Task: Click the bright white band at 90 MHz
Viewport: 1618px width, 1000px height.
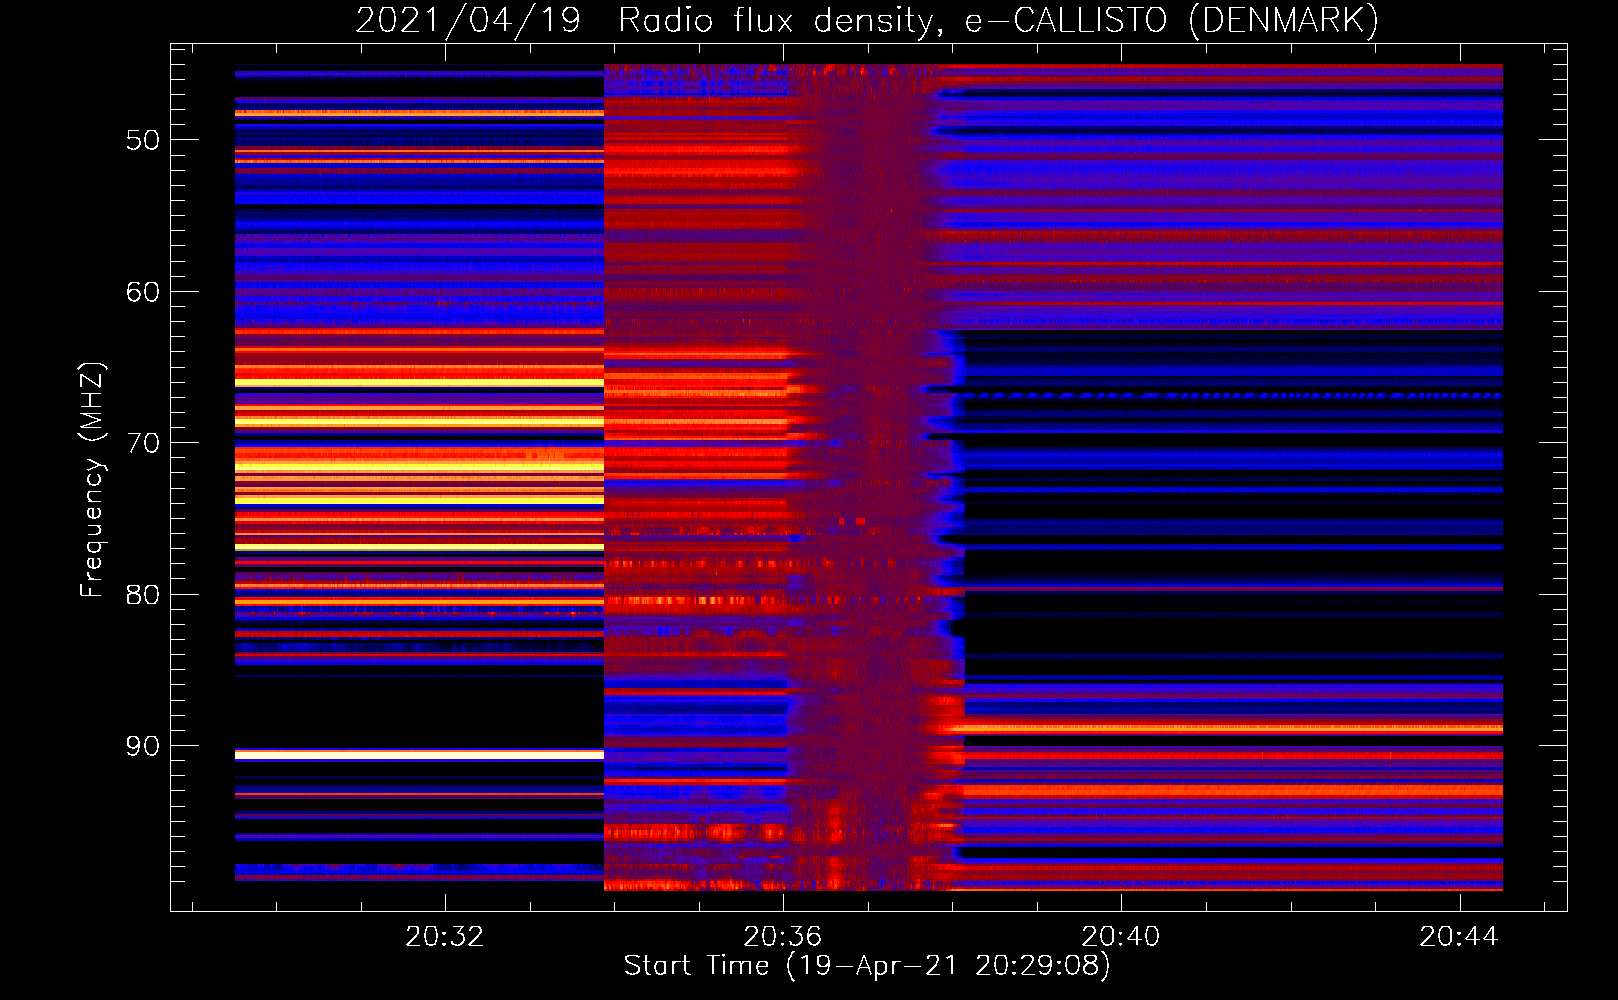Action: click(419, 755)
